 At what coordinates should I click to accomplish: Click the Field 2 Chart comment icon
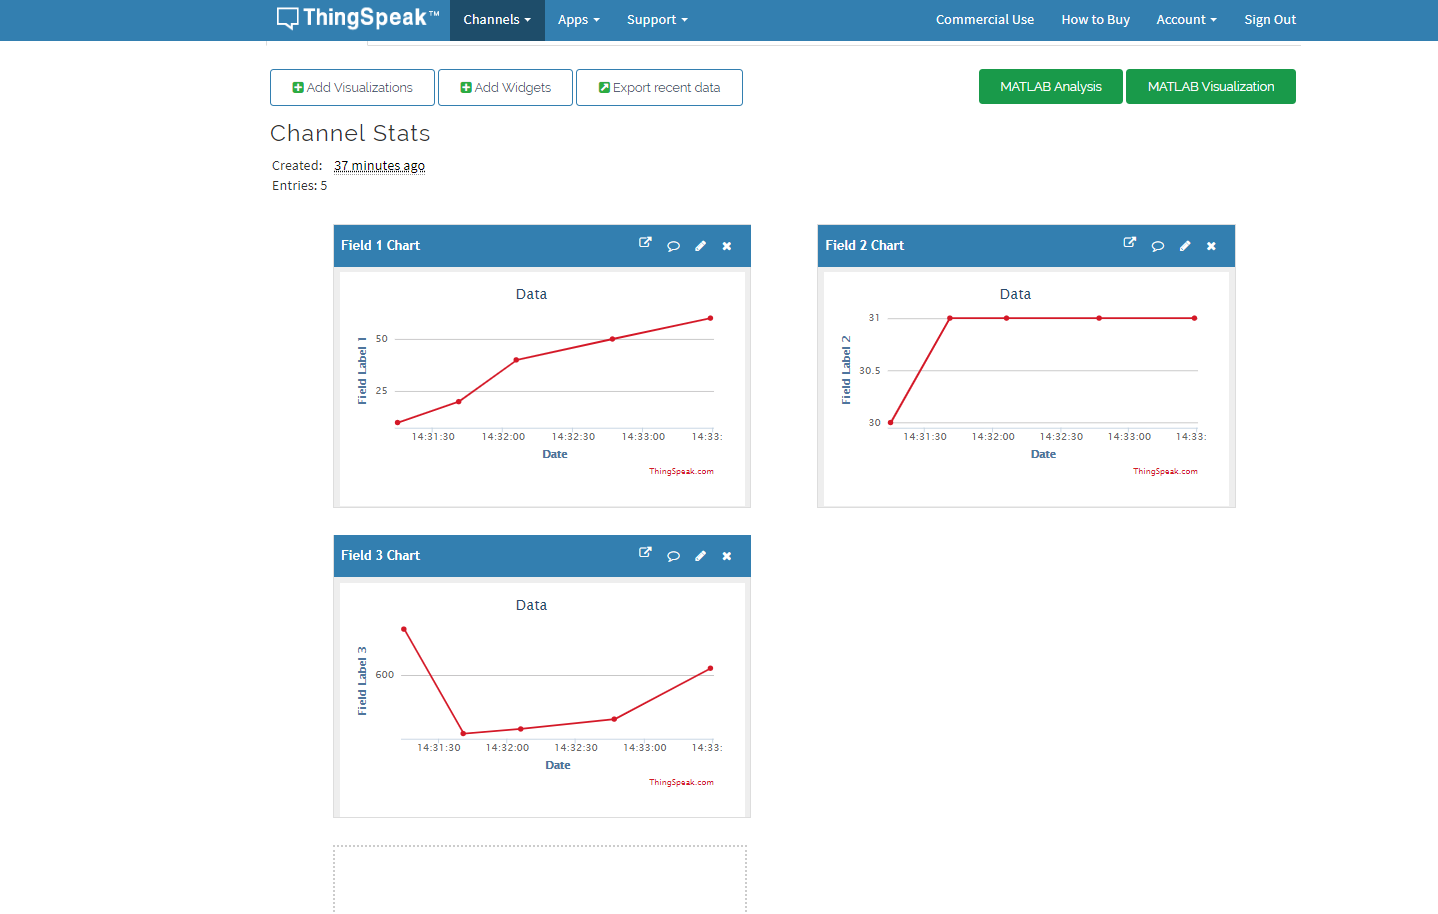(1157, 246)
